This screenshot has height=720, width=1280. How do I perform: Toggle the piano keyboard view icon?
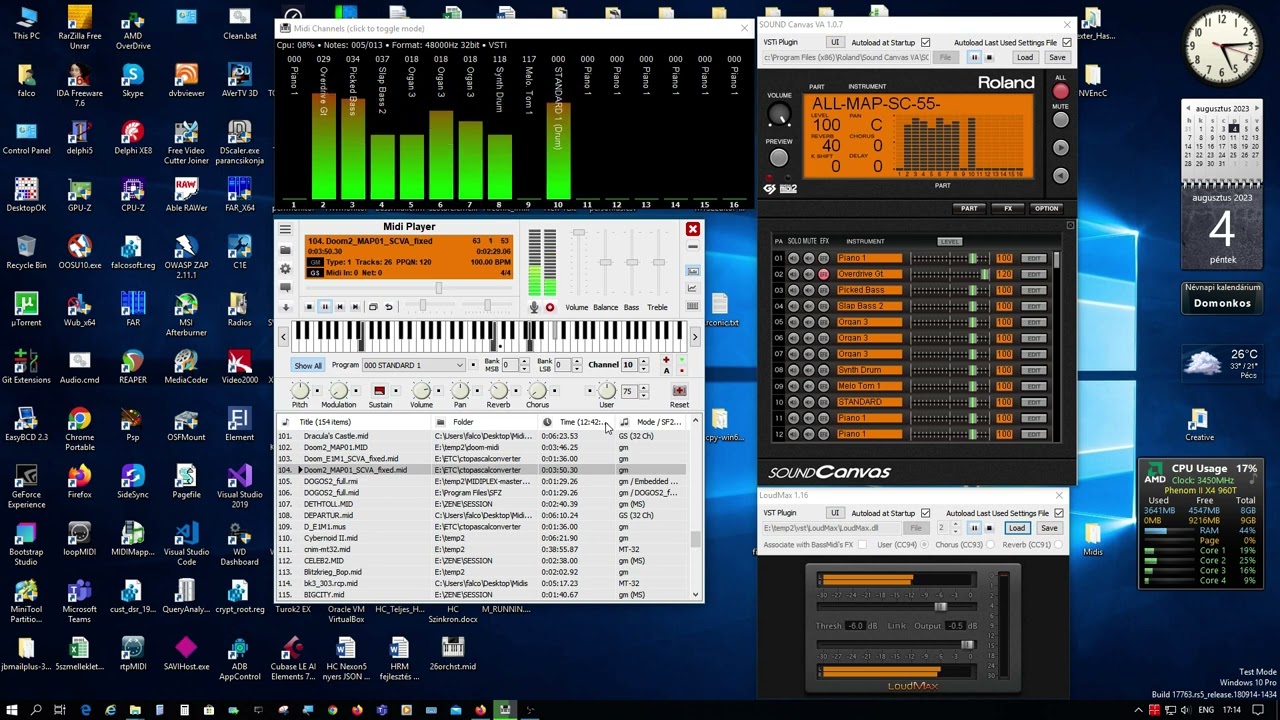692,307
